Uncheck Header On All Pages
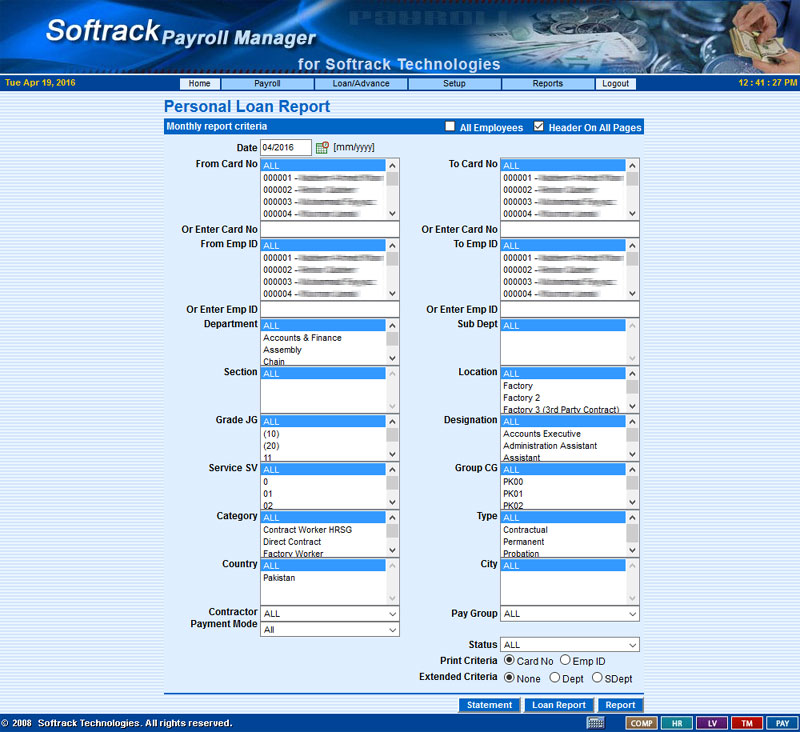800x732 pixels. coord(539,127)
